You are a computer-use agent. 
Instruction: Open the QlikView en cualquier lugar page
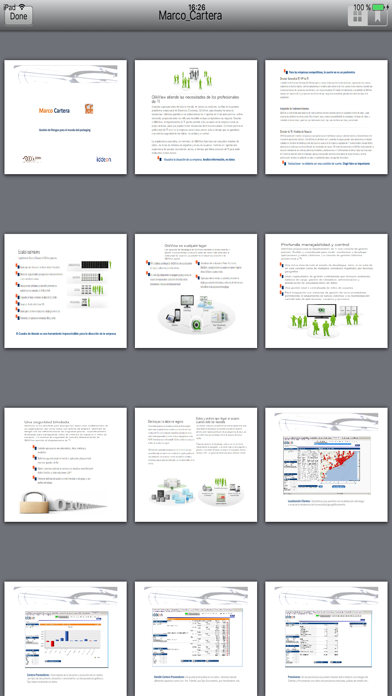(x=196, y=291)
